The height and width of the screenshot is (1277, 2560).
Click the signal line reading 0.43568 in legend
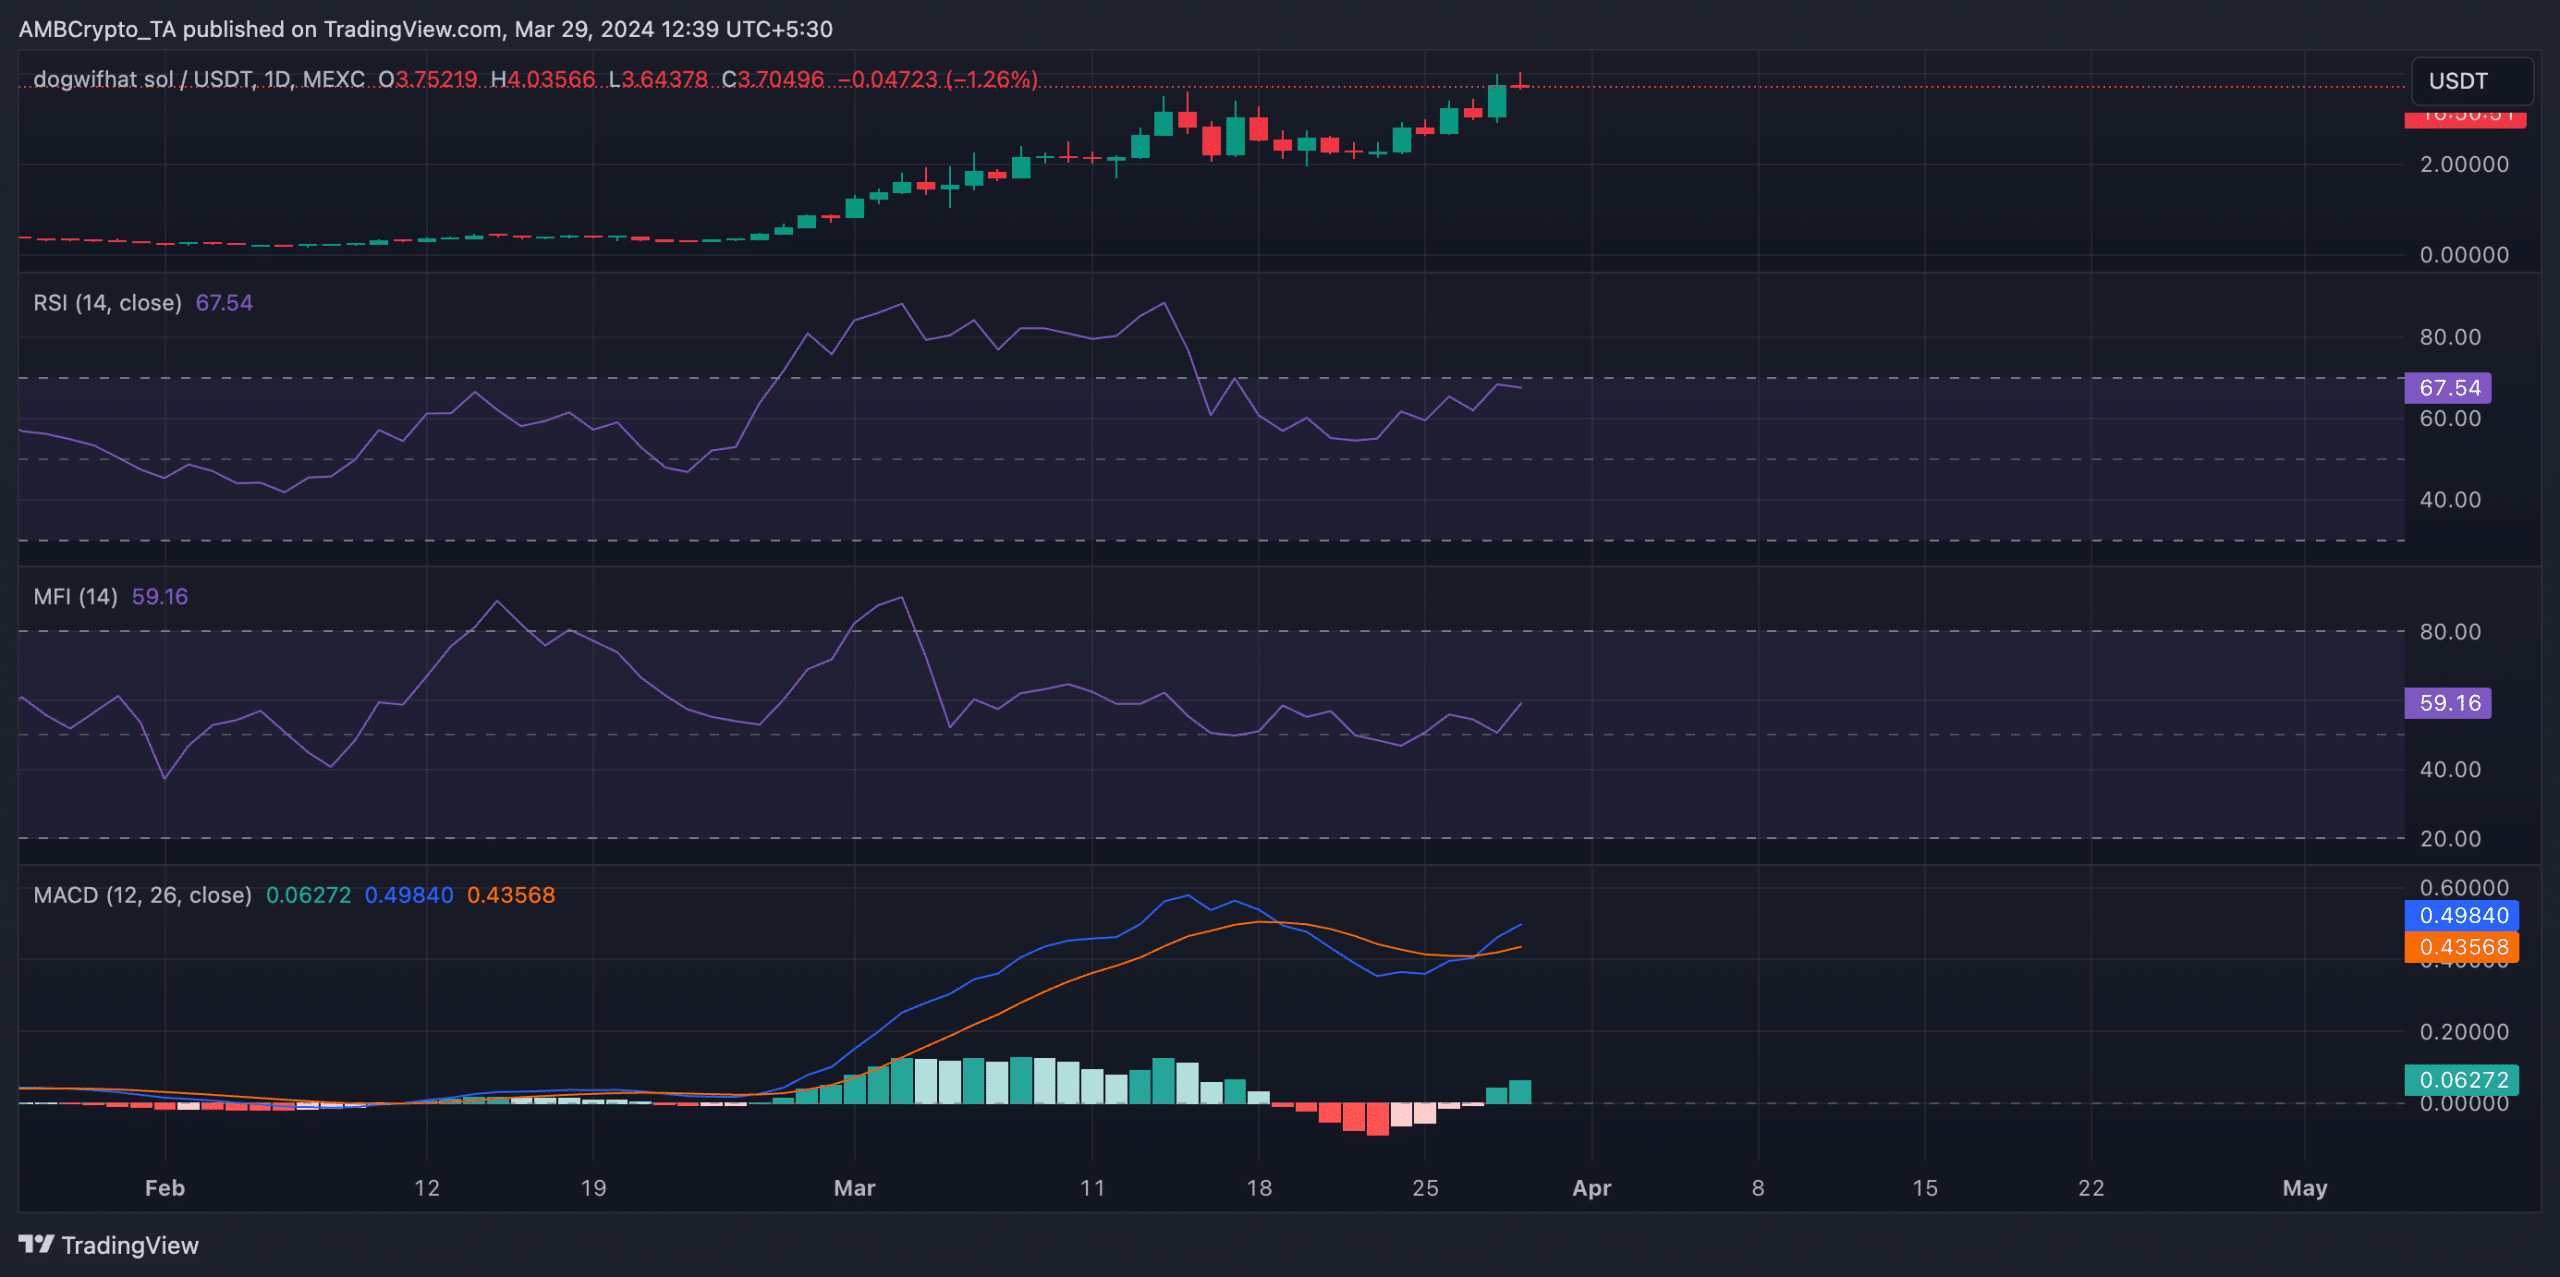[x=511, y=895]
